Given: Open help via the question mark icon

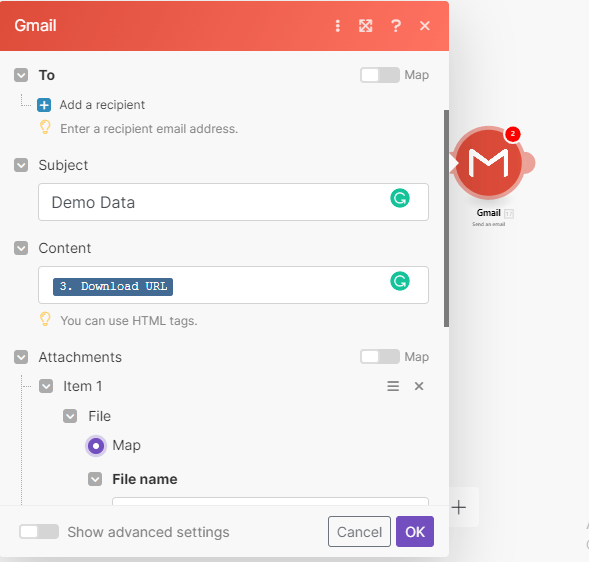Looking at the screenshot, I should (x=396, y=26).
